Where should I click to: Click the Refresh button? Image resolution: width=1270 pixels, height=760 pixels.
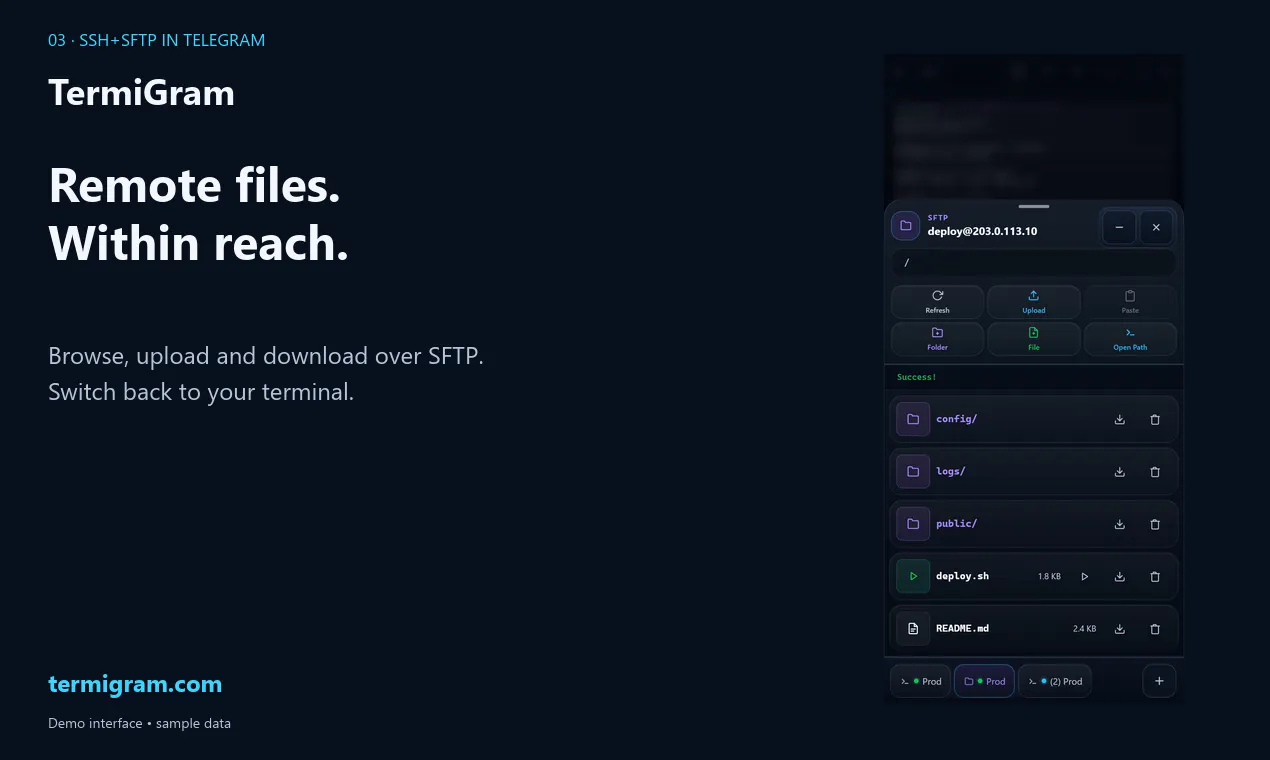click(x=937, y=302)
